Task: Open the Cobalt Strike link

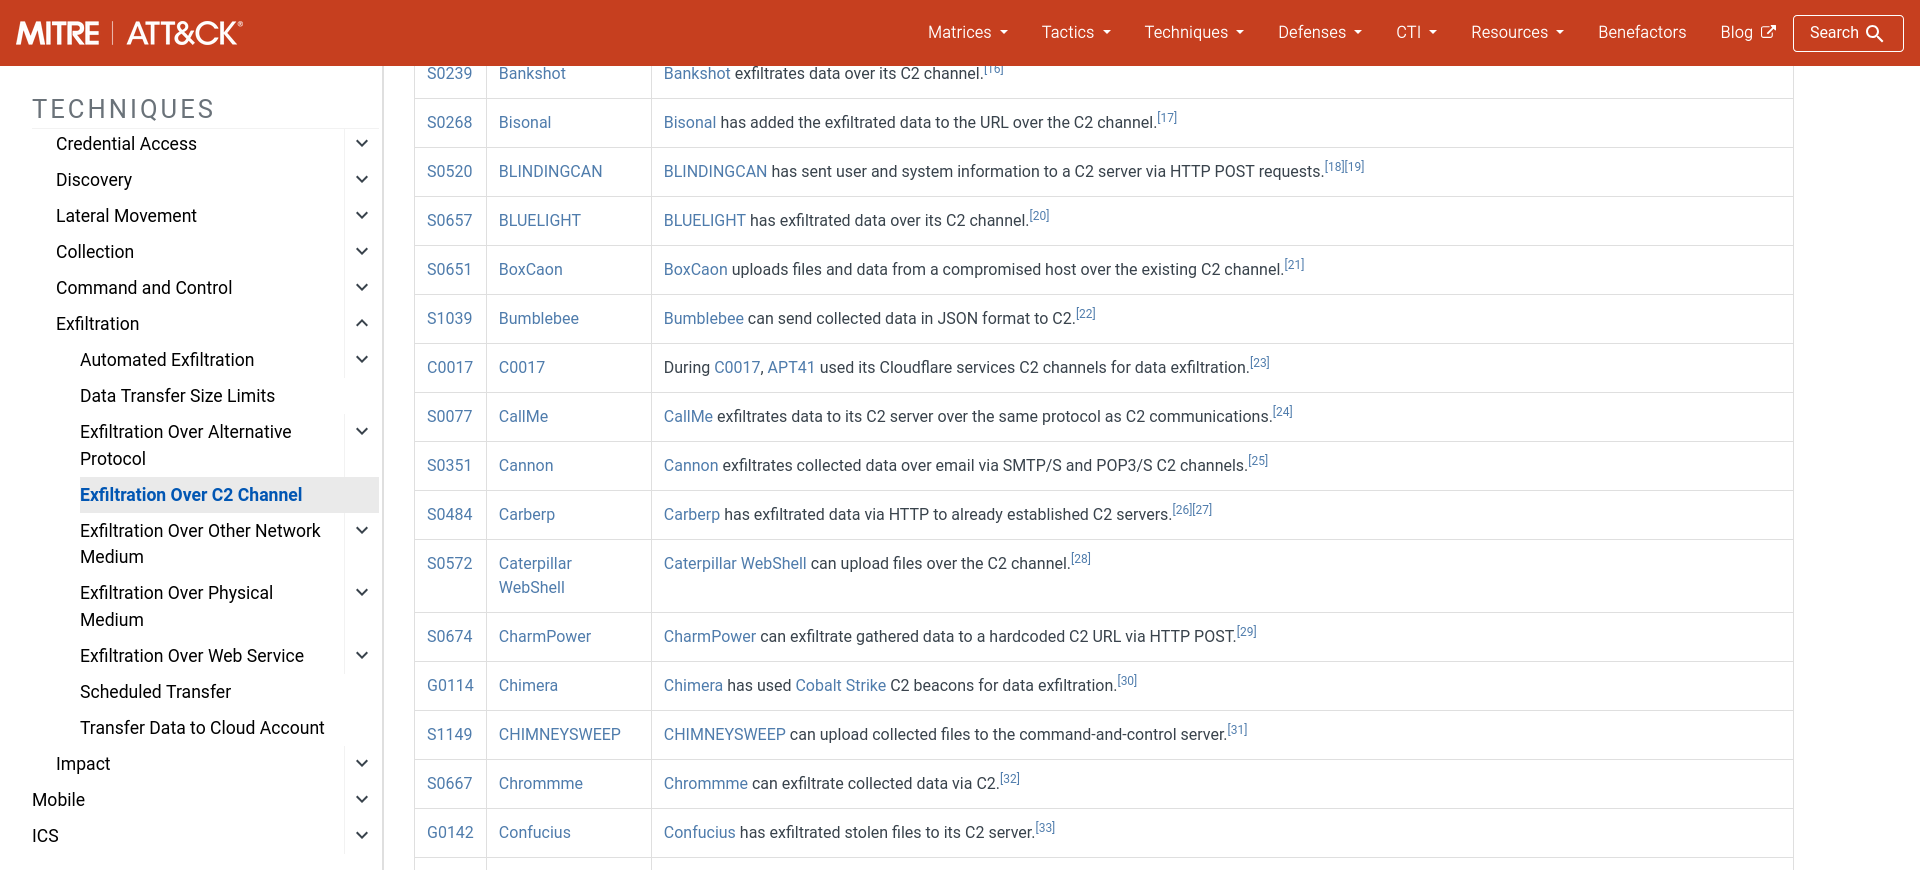Action: tap(840, 686)
